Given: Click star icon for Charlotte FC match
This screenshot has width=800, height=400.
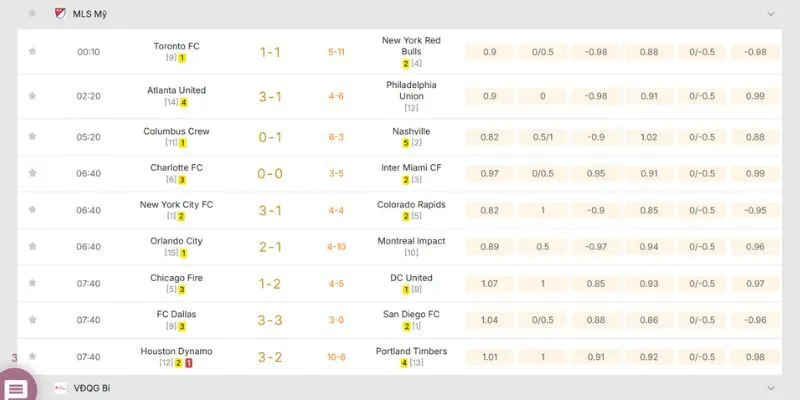Looking at the screenshot, I should pyautogui.click(x=32, y=174).
